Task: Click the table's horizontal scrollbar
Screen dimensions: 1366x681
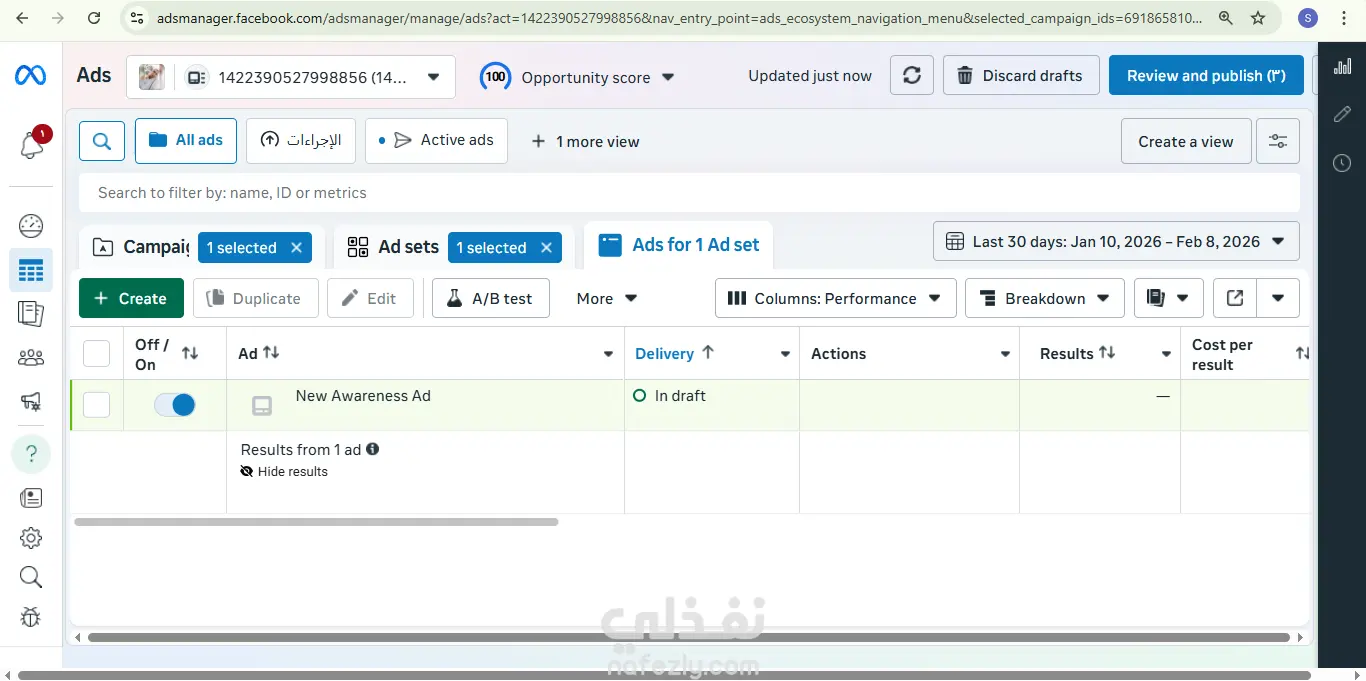Action: click(316, 521)
